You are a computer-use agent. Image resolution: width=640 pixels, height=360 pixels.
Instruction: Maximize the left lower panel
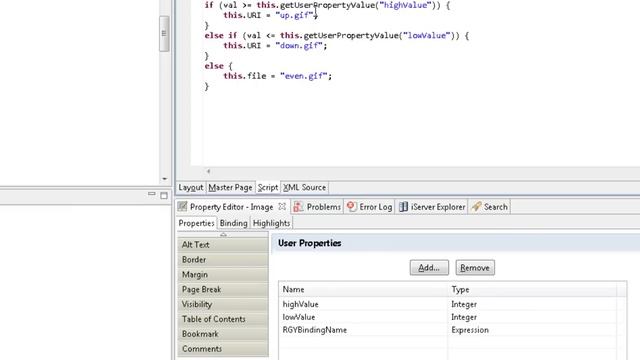click(x=164, y=196)
